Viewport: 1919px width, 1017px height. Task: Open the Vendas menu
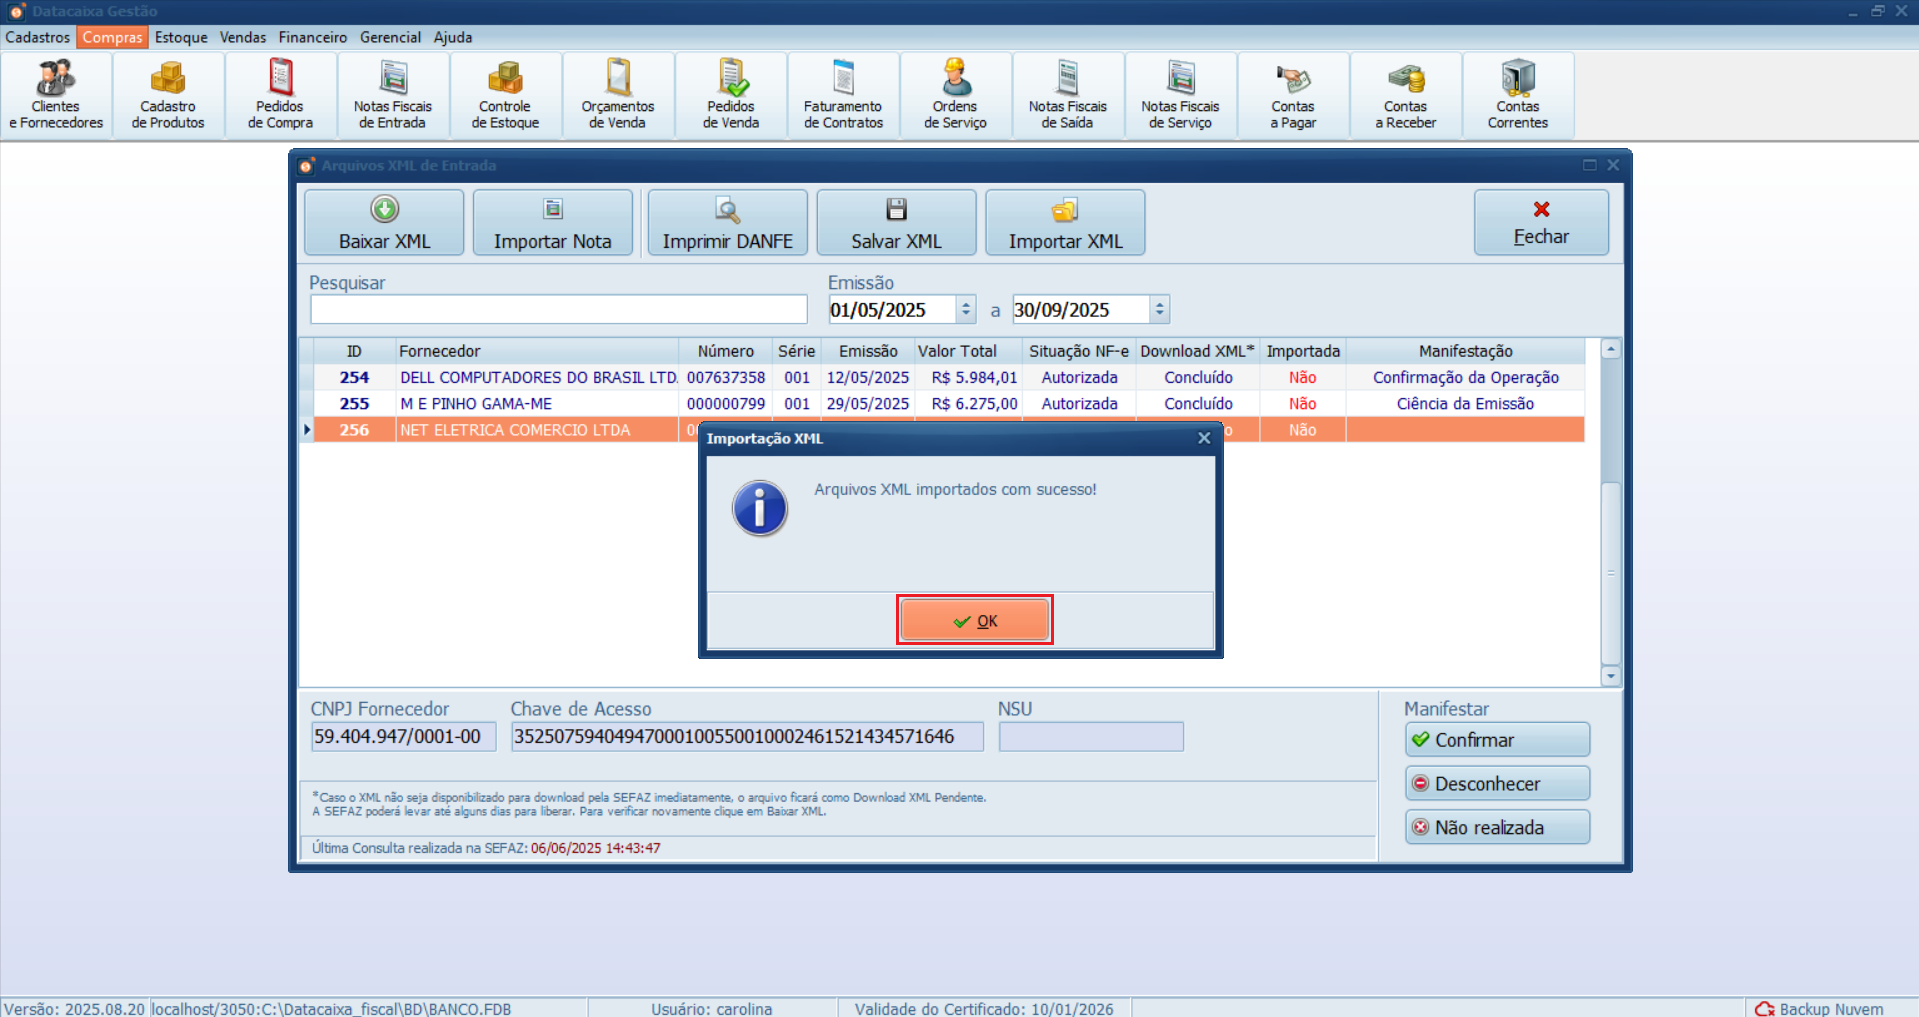pos(243,37)
